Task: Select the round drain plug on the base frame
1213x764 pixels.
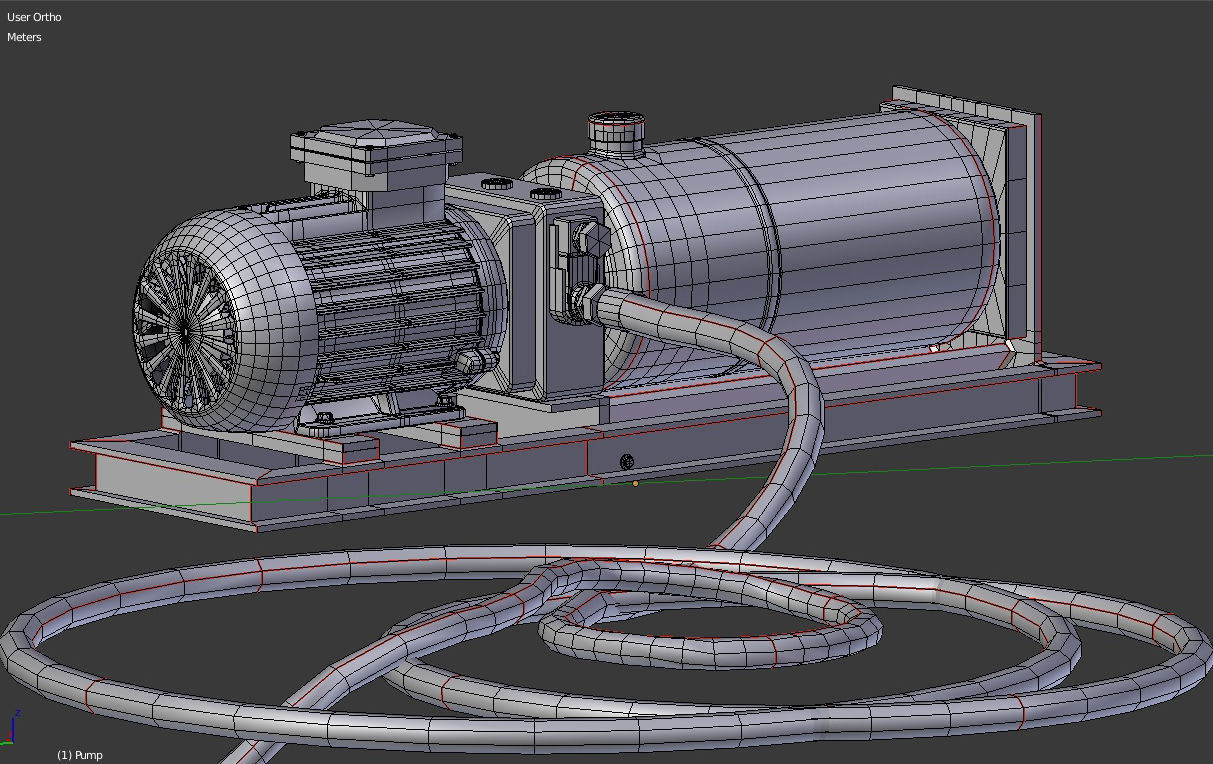Action: (x=627, y=462)
